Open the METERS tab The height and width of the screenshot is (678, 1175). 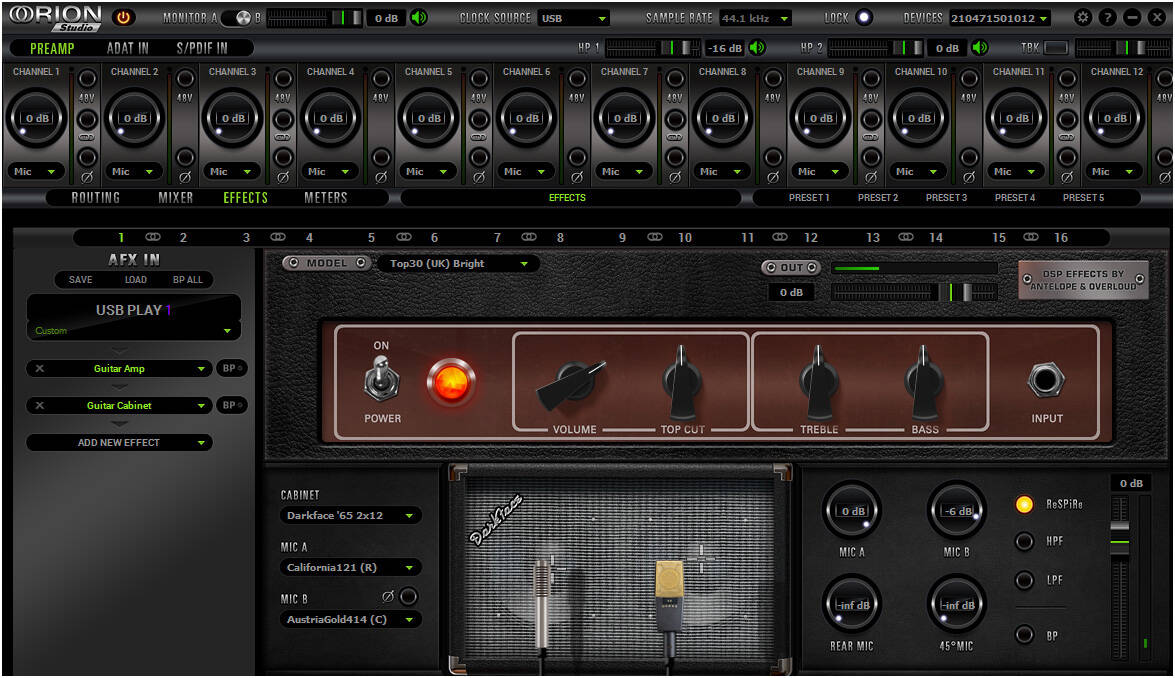coord(325,198)
